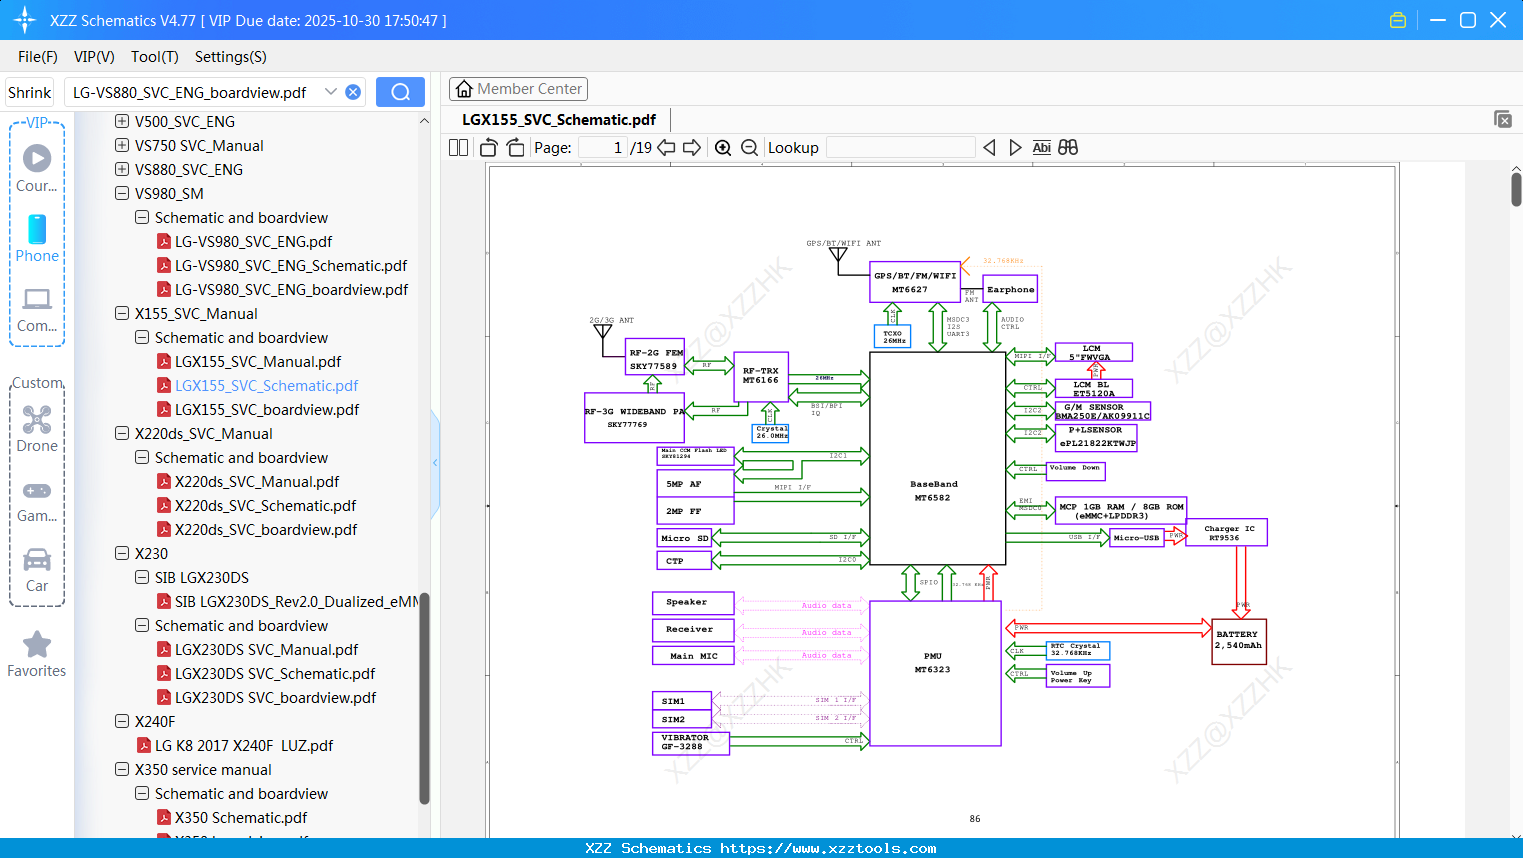
Task: Rotate the page clockwise
Action: (x=514, y=146)
